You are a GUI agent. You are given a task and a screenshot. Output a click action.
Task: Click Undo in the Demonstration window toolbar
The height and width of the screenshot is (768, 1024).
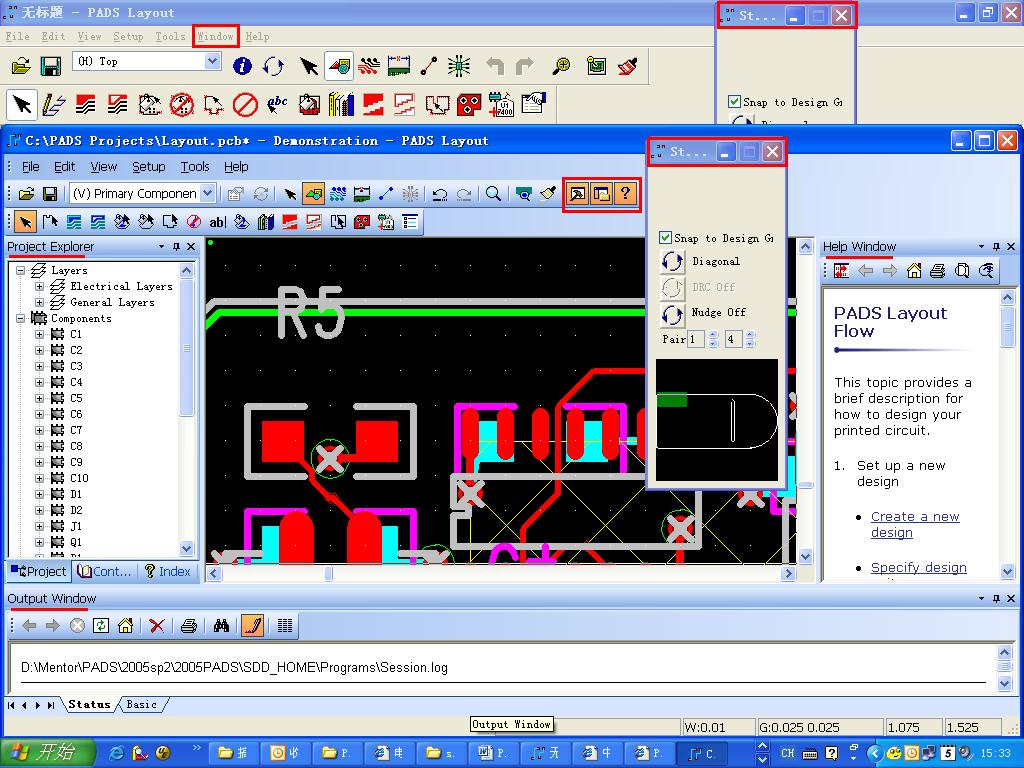pyautogui.click(x=440, y=194)
